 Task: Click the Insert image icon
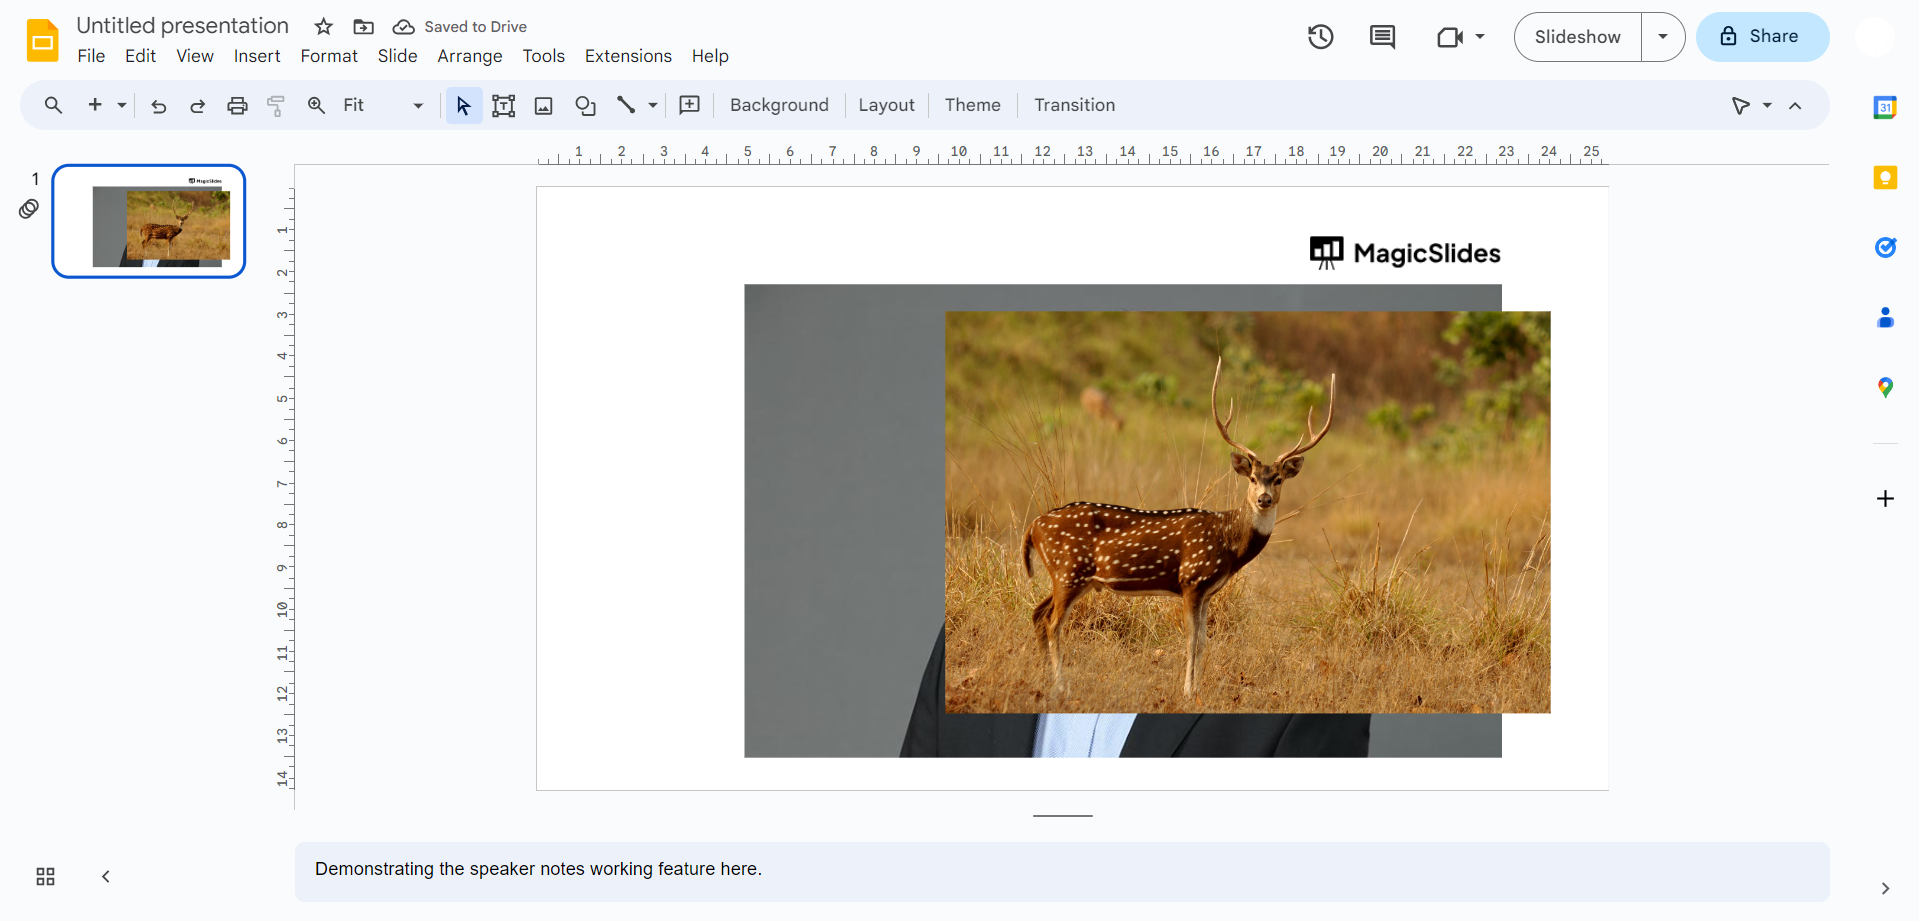pyautogui.click(x=544, y=106)
